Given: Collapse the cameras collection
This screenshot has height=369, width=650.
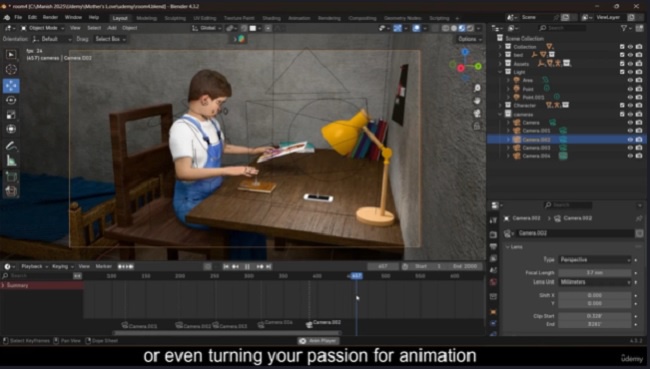Looking at the screenshot, I should pos(500,114).
